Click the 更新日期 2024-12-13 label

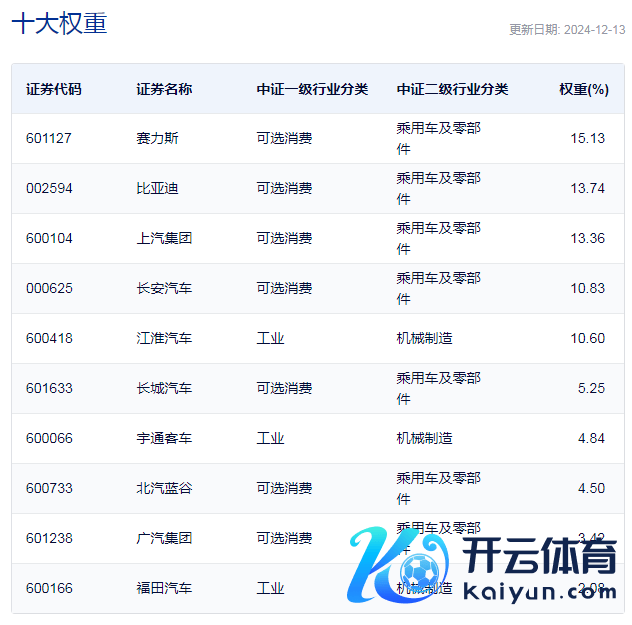pyautogui.click(x=566, y=30)
